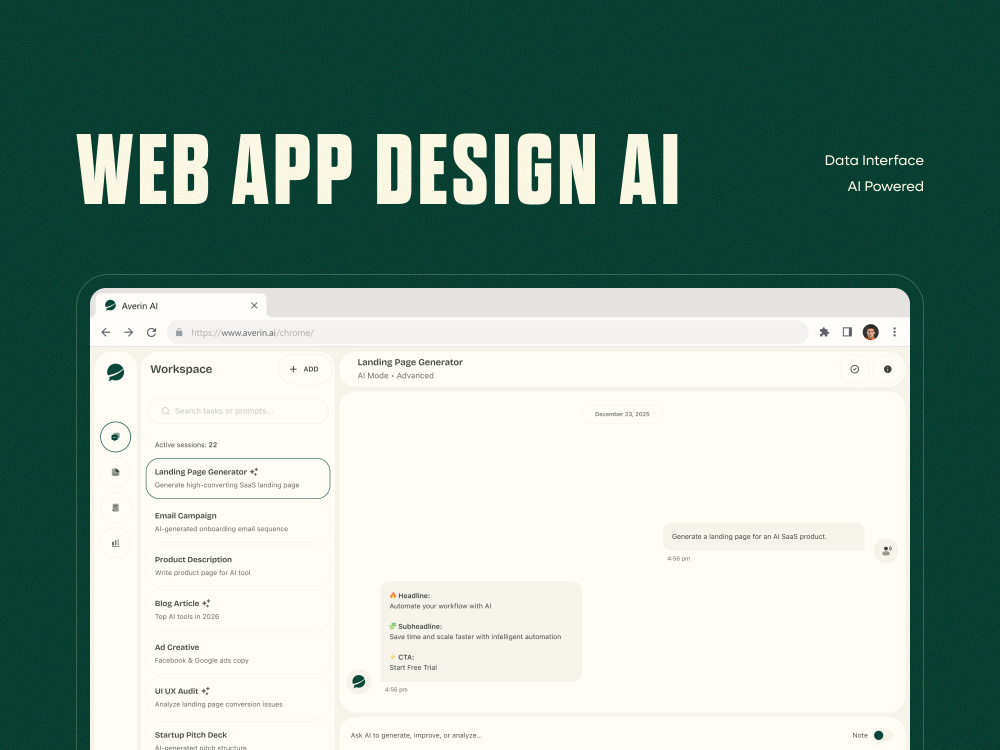1000x750 pixels.
Task: Open the documents sidebar icon
Action: click(x=115, y=472)
